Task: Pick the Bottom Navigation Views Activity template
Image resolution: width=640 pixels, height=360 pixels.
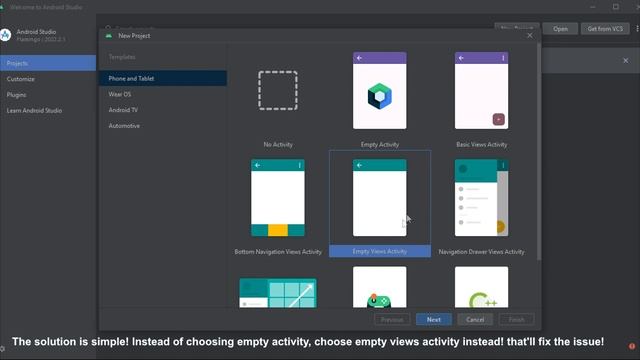Action: (x=278, y=198)
